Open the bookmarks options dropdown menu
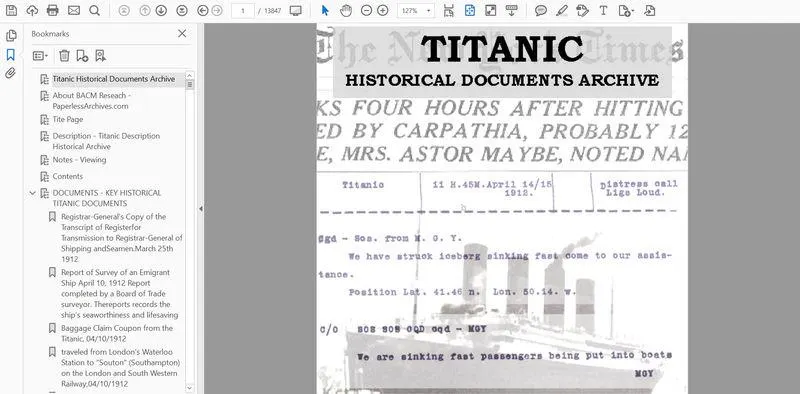 tap(40, 56)
